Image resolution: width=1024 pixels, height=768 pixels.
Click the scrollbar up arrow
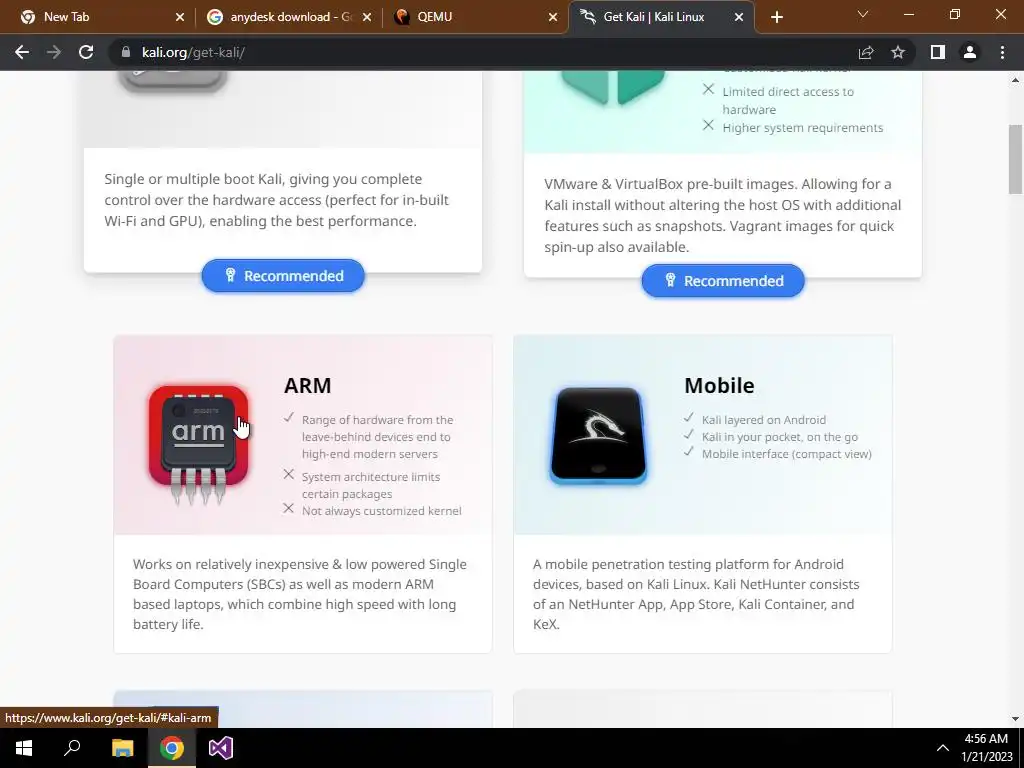(1015, 80)
